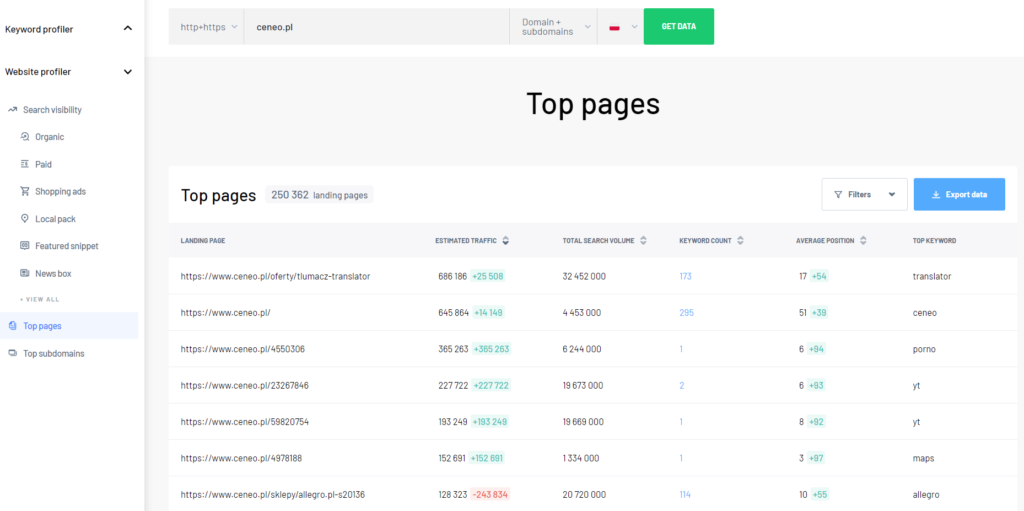Sort by Total Search Volume arrows
Screen dimensions: 1024x511
click(643, 240)
